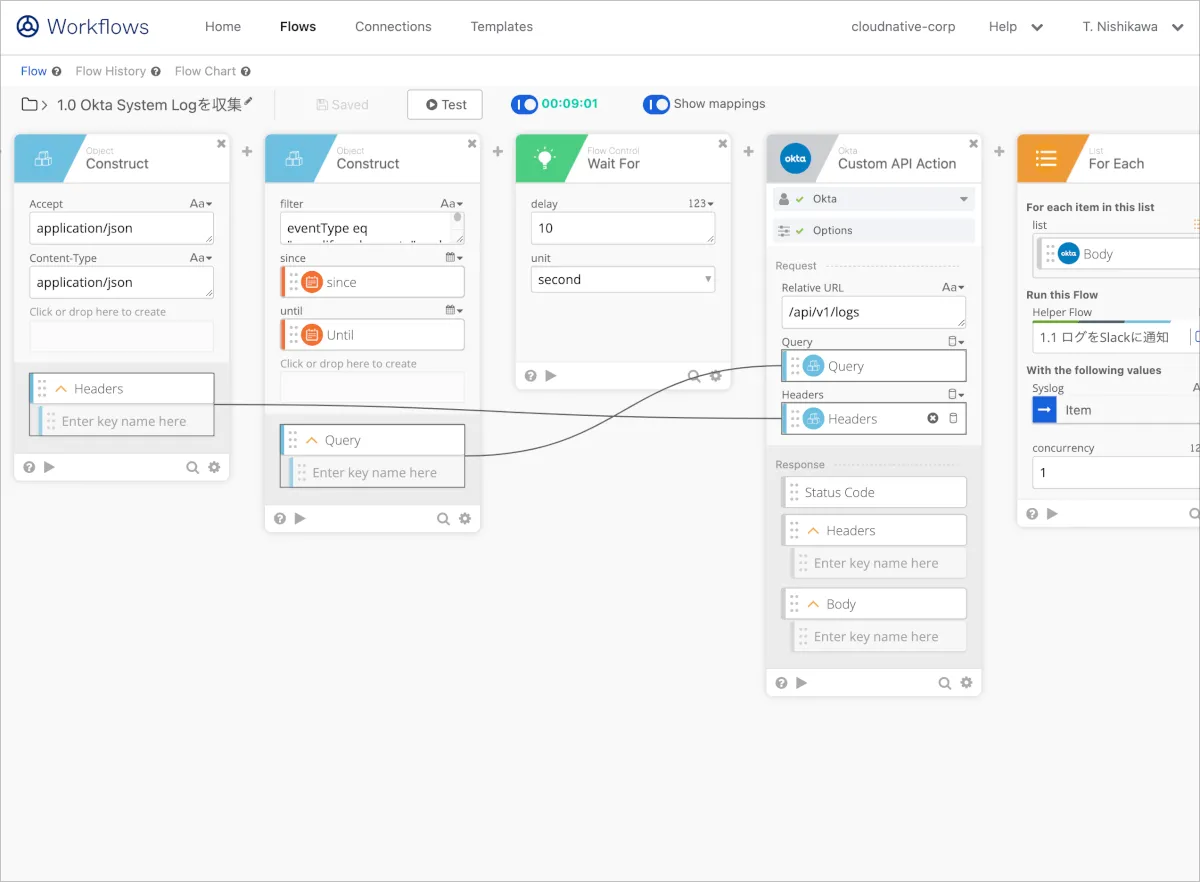Click the Wait For lightbulb icon
Image resolution: width=1200 pixels, height=882 pixels.
pos(544,158)
